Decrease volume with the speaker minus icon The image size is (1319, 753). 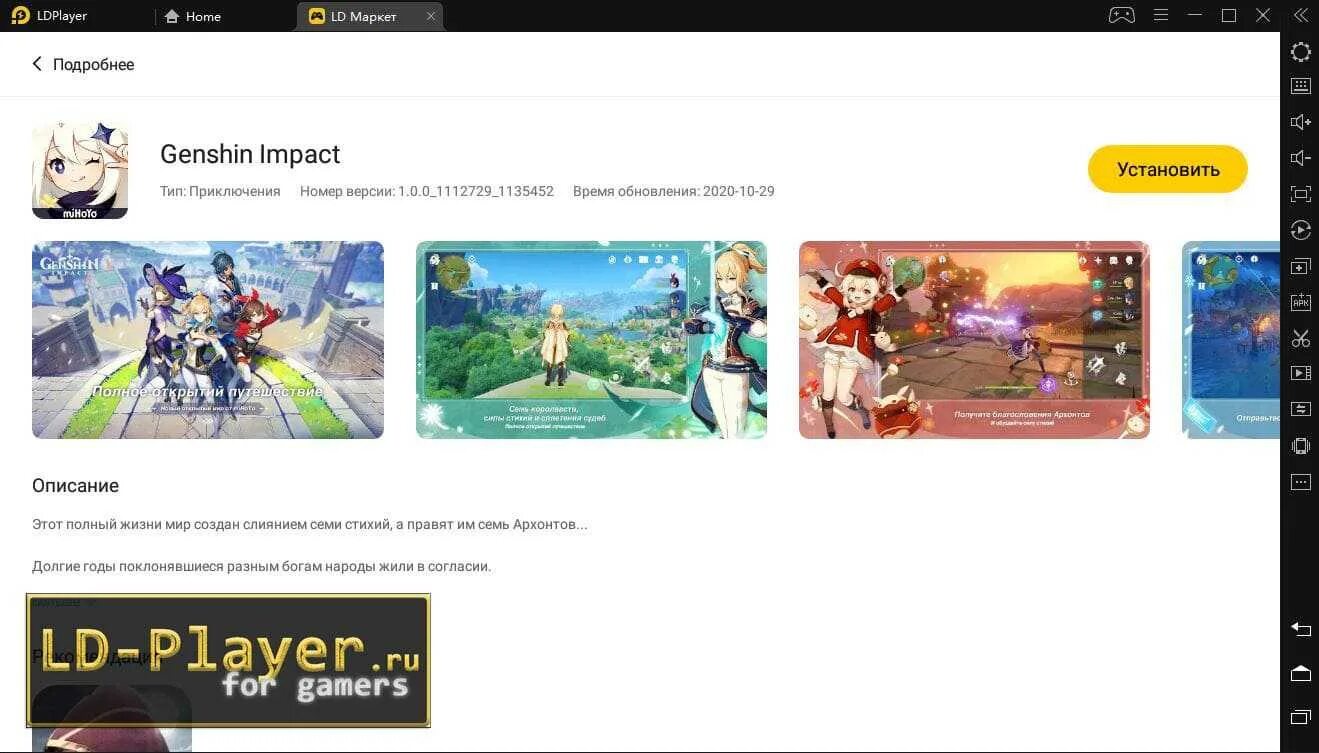click(1300, 158)
